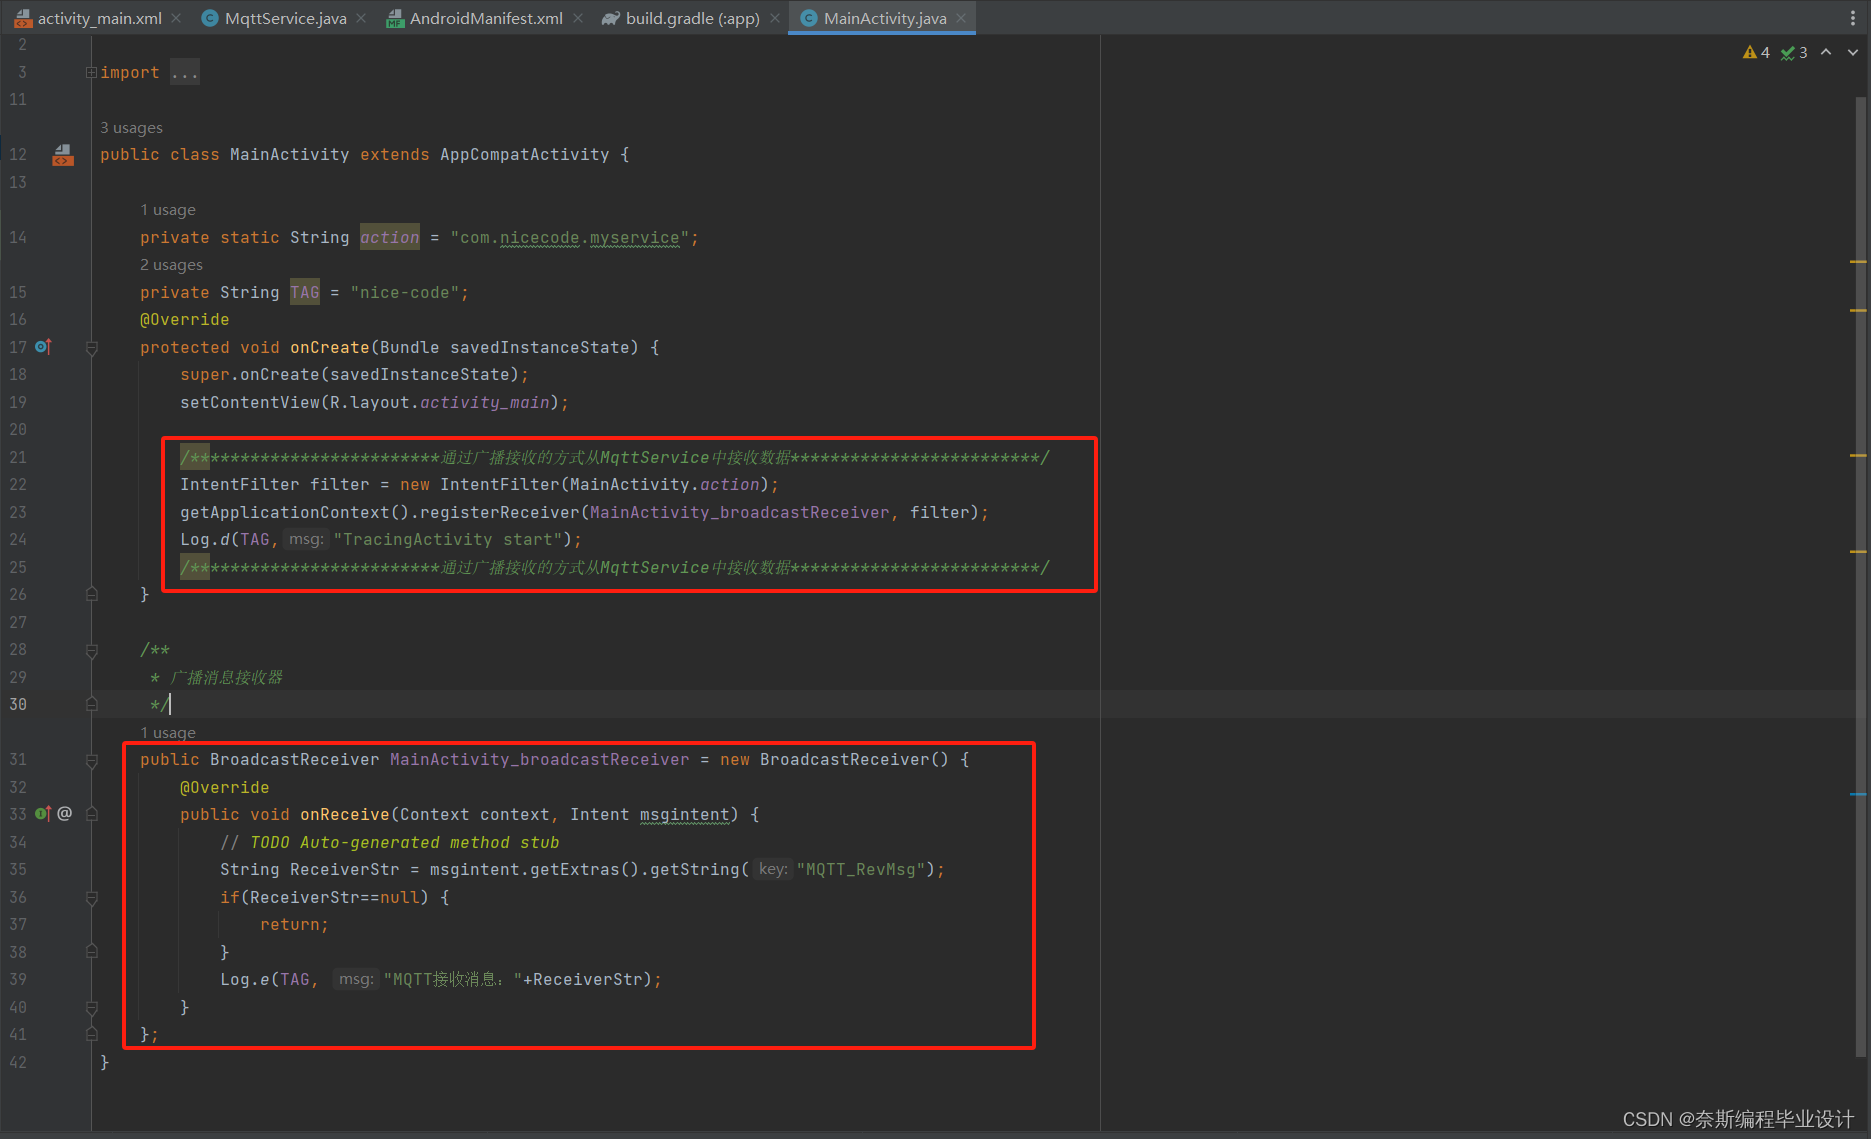This screenshot has width=1871, height=1139.
Task: Click the related XML file gutter icon on line 12
Action: [x=63, y=154]
